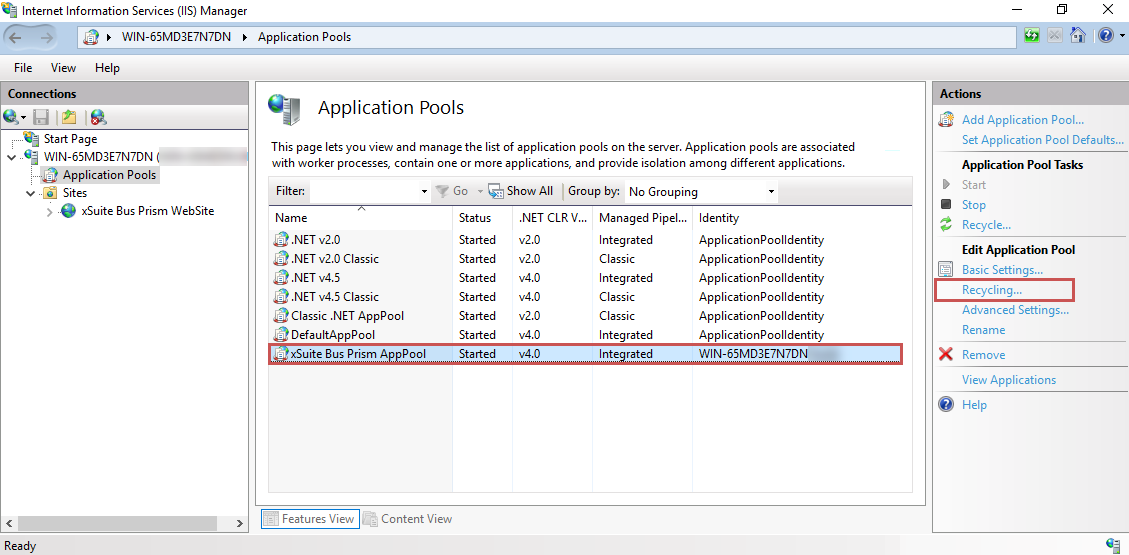
Task: Open the Help menu
Action: [x=107, y=68]
